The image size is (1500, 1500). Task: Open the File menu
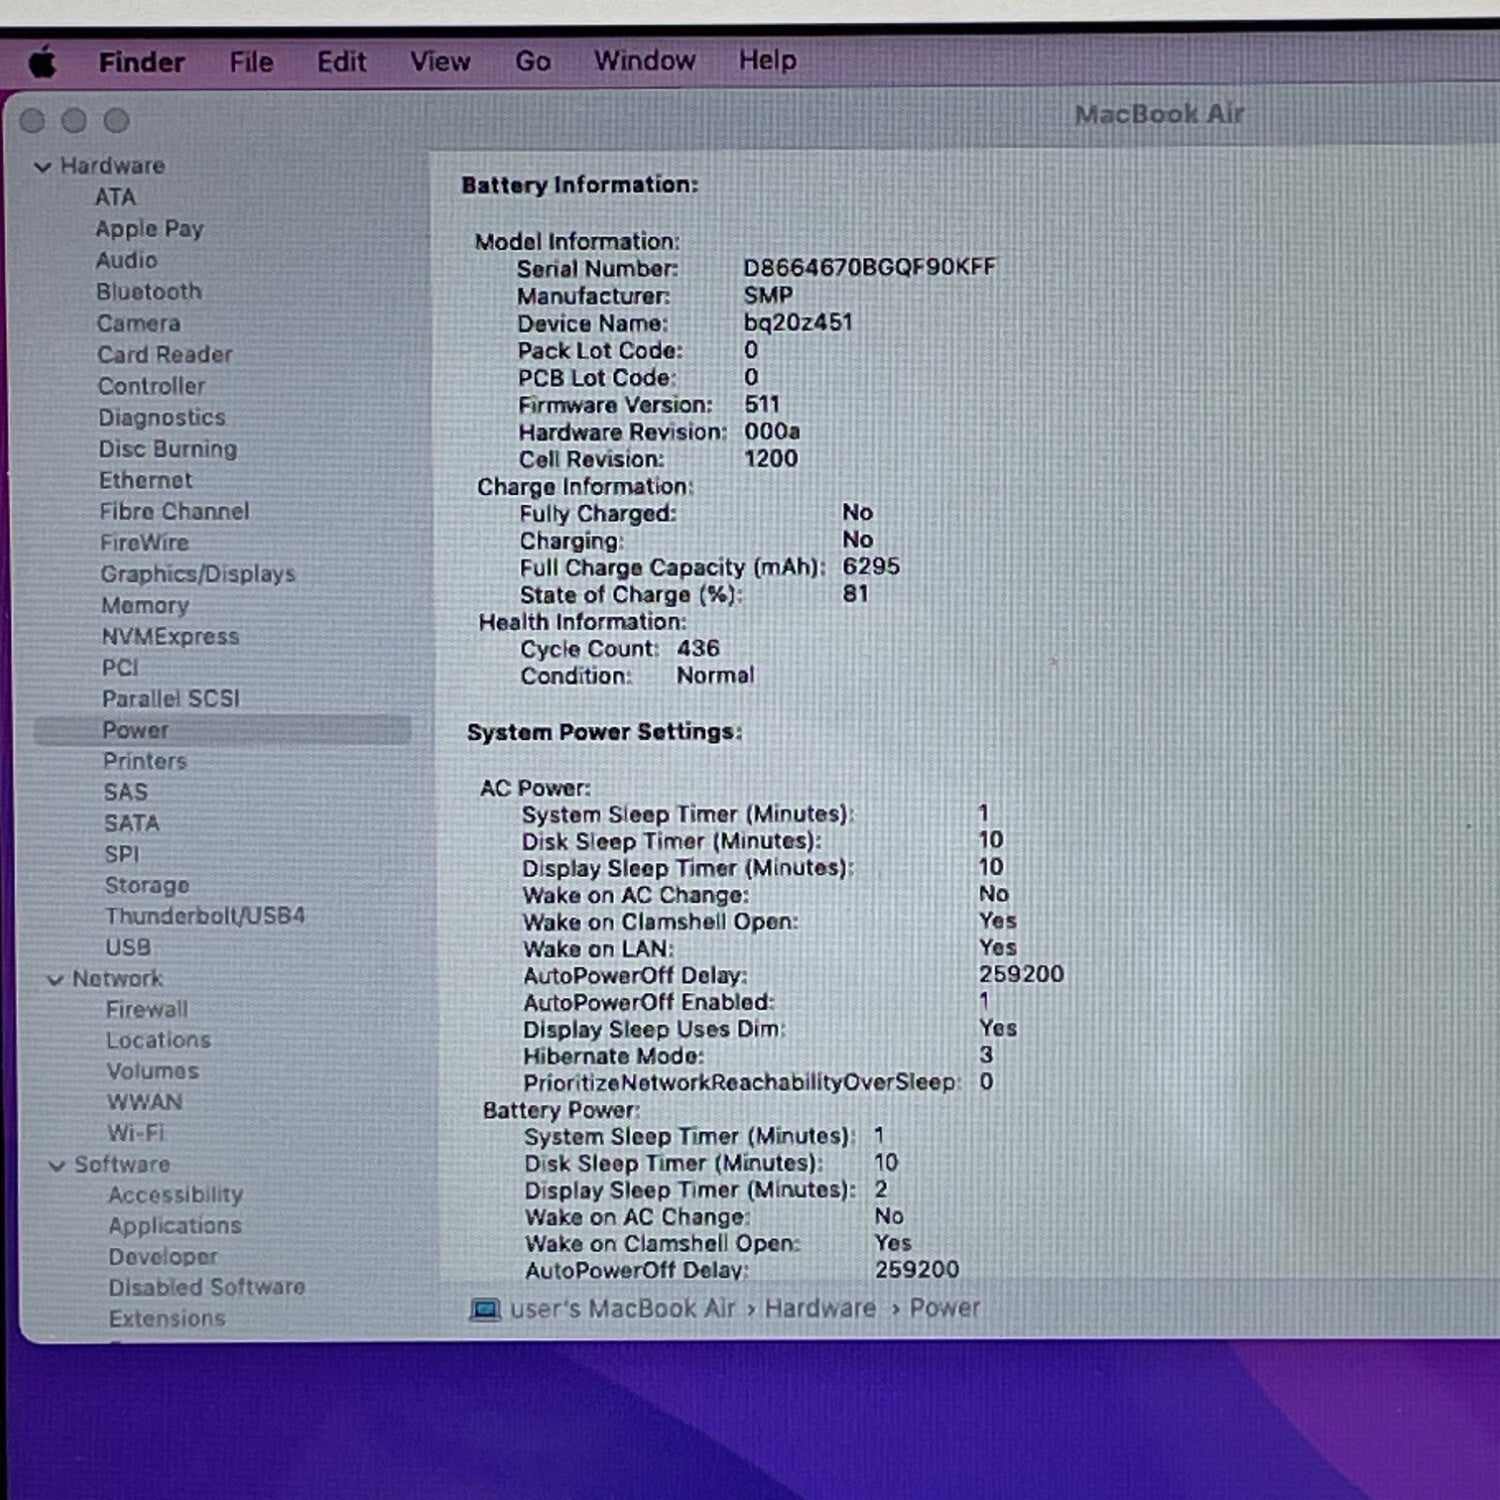(x=251, y=62)
